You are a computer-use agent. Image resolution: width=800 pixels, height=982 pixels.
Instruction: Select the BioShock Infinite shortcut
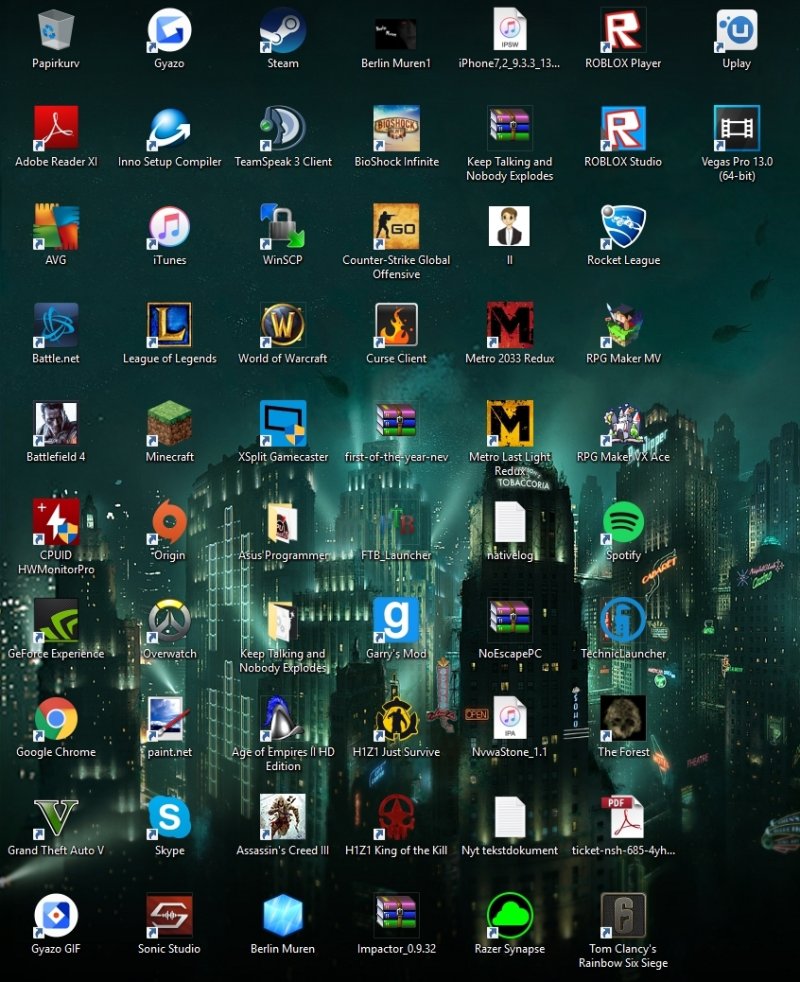(x=396, y=128)
